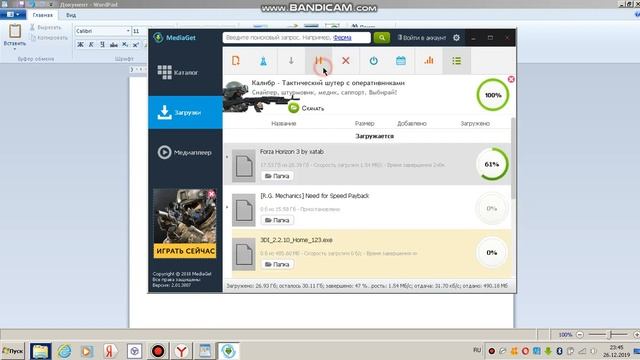The height and width of the screenshot is (360, 640).
Task: Click the downloads list vertical scrollbar
Action: [x=513, y=158]
